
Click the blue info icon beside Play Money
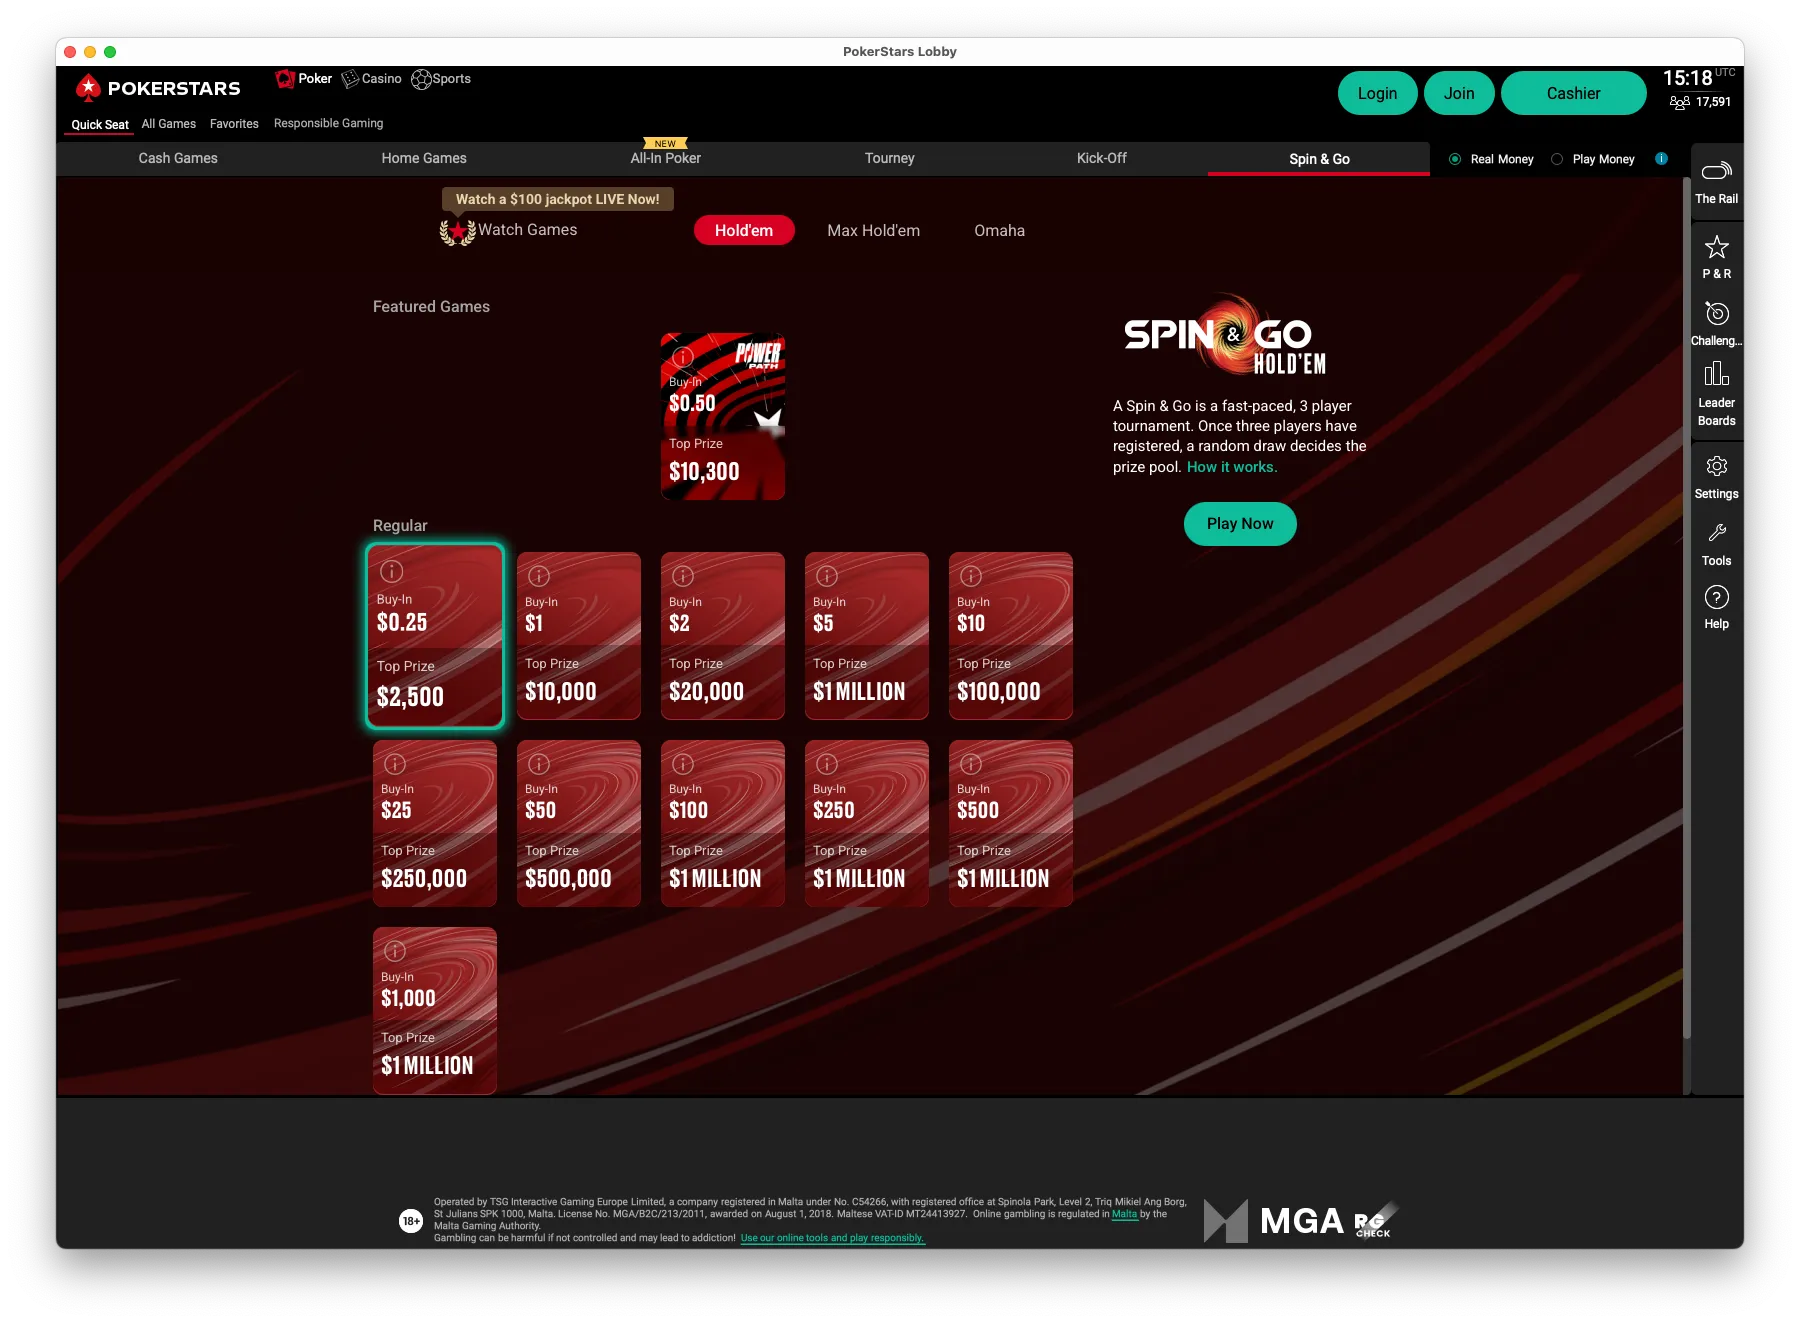point(1661,158)
